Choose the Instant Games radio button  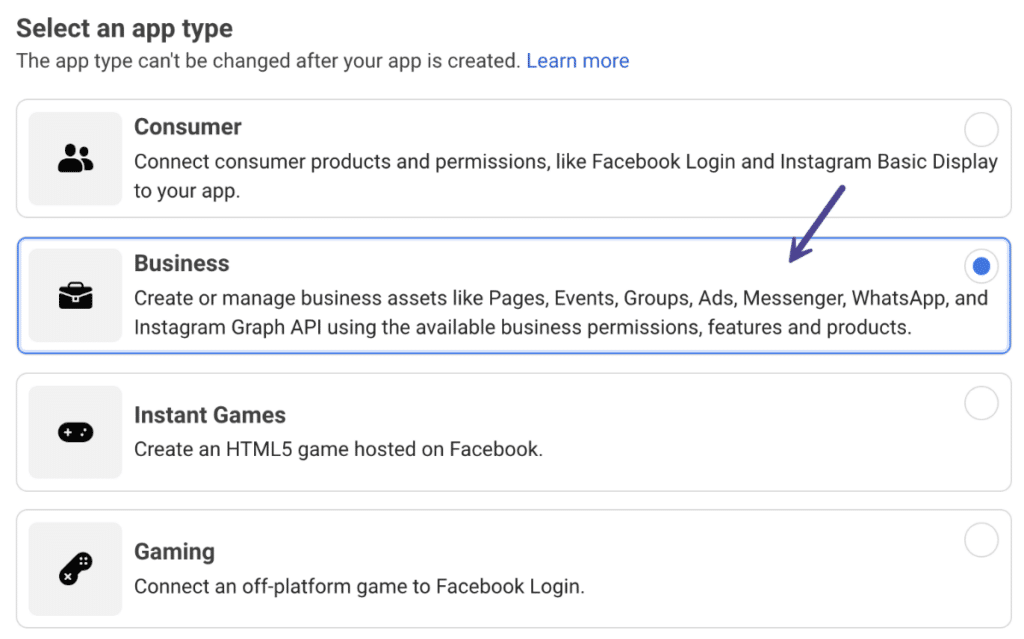tap(981, 402)
